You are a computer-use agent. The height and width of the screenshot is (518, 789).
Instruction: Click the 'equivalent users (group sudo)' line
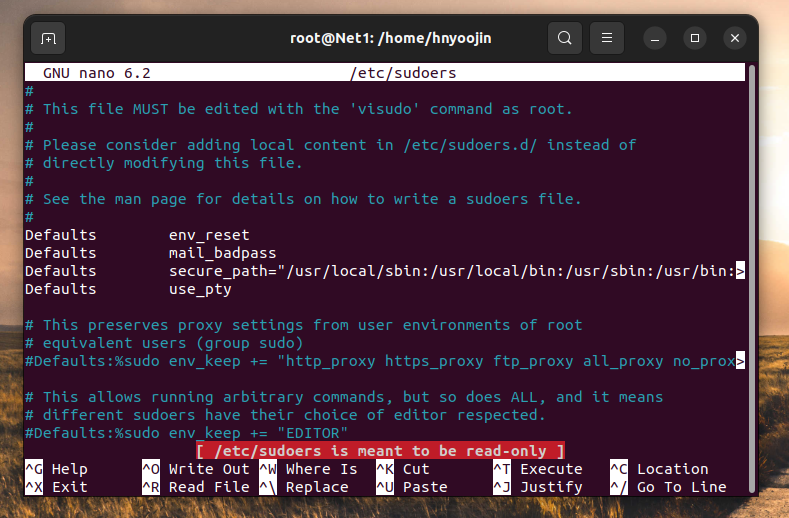[164, 343]
